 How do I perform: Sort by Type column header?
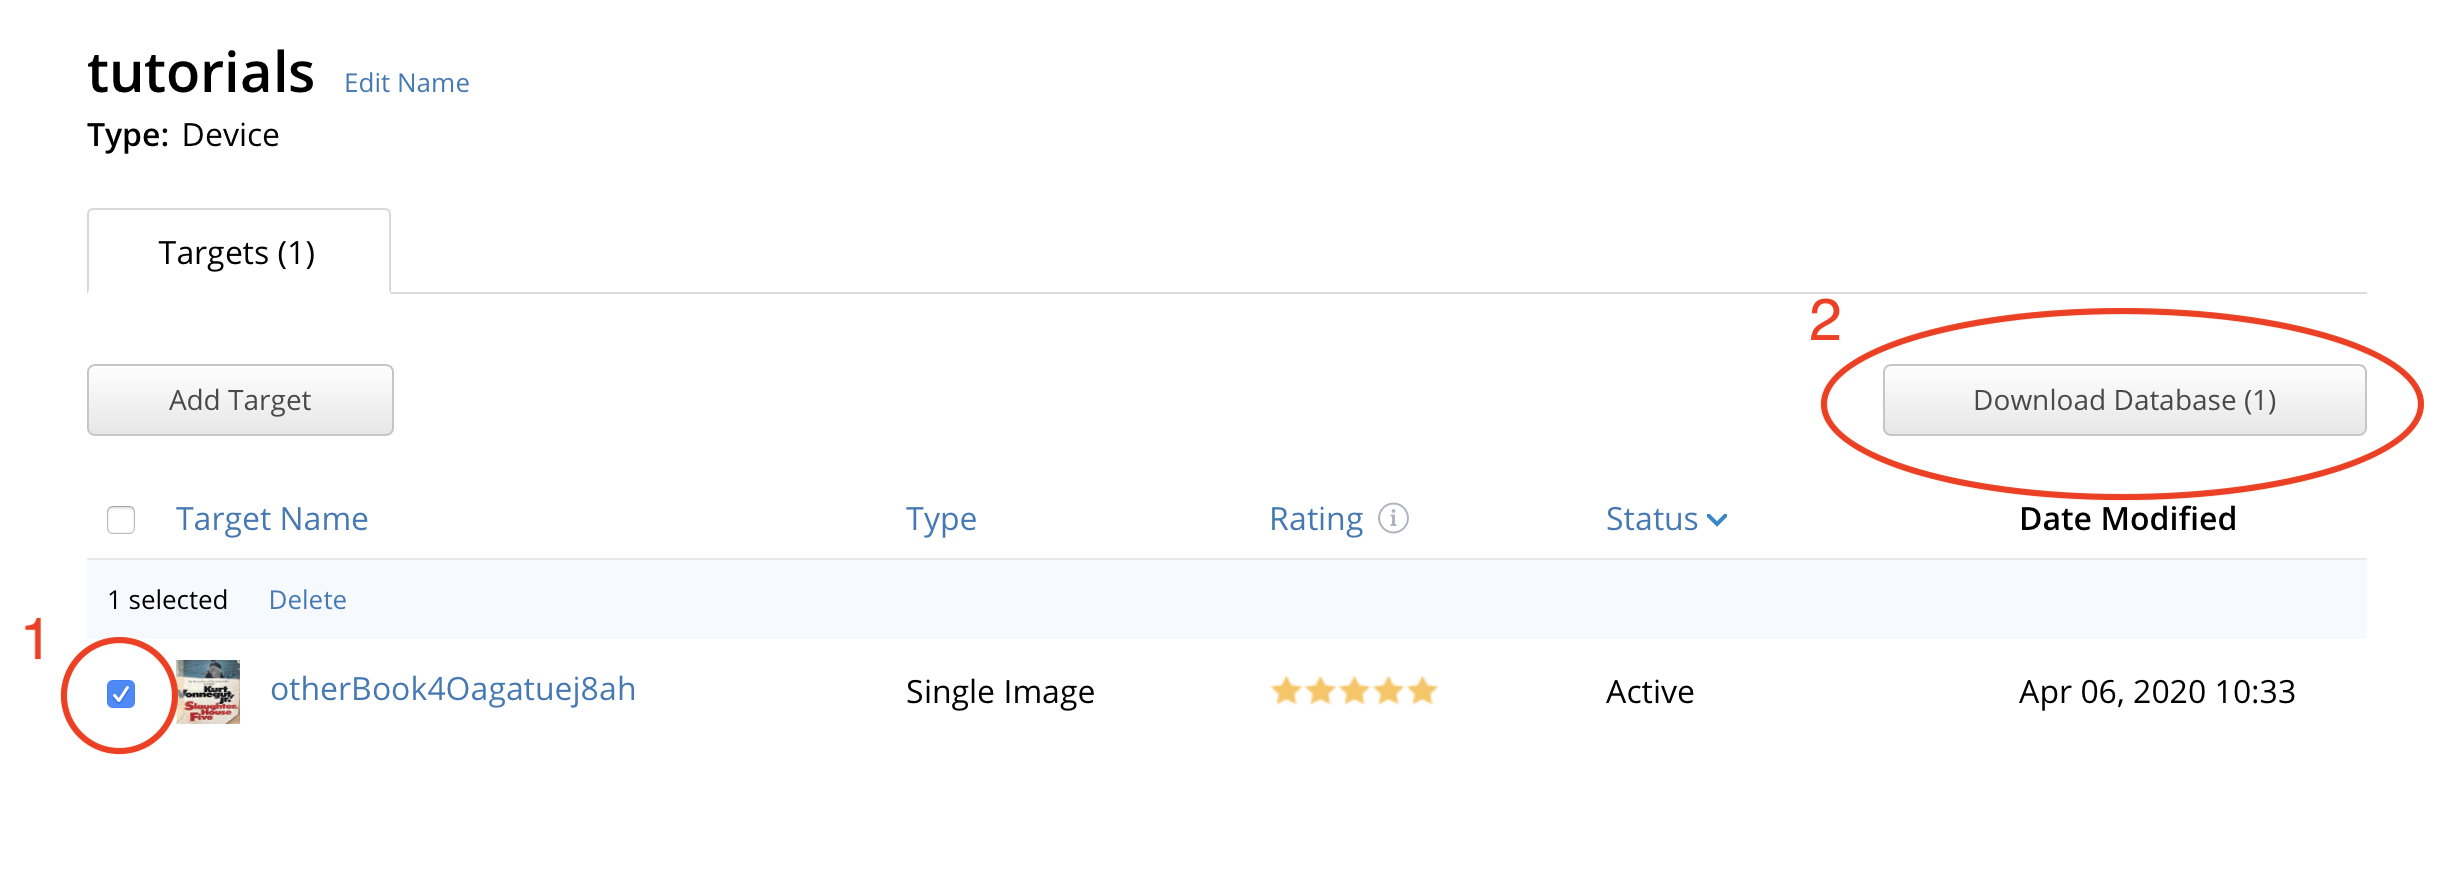(941, 519)
